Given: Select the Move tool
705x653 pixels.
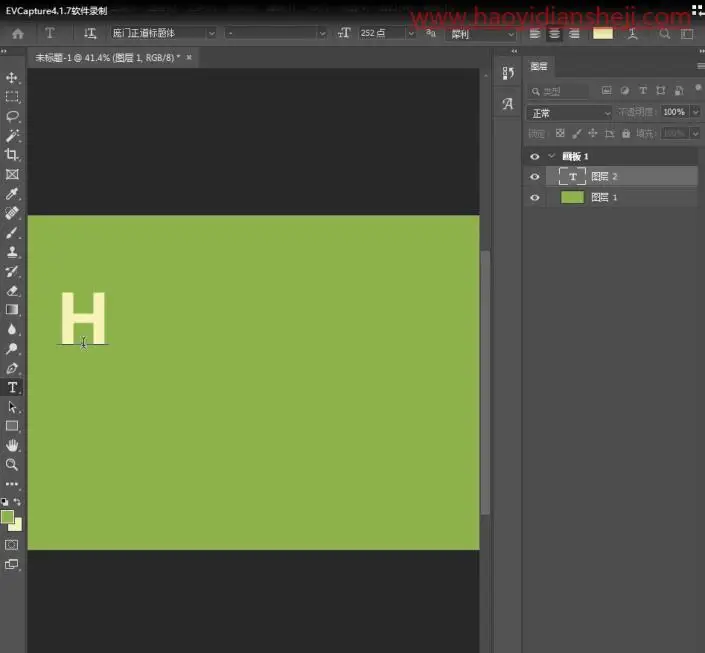Looking at the screenshot, I should (x=12, y=77).
